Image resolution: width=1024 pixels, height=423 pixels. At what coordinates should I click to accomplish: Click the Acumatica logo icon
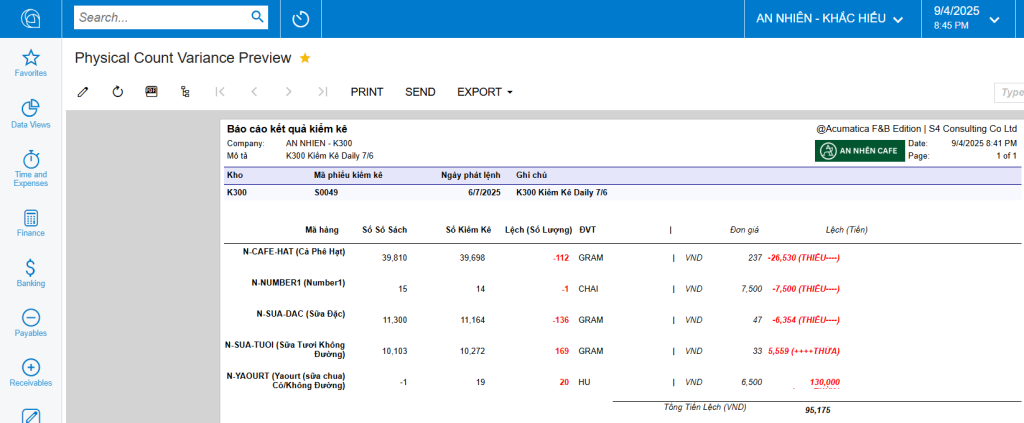click(x=31, y=18)
